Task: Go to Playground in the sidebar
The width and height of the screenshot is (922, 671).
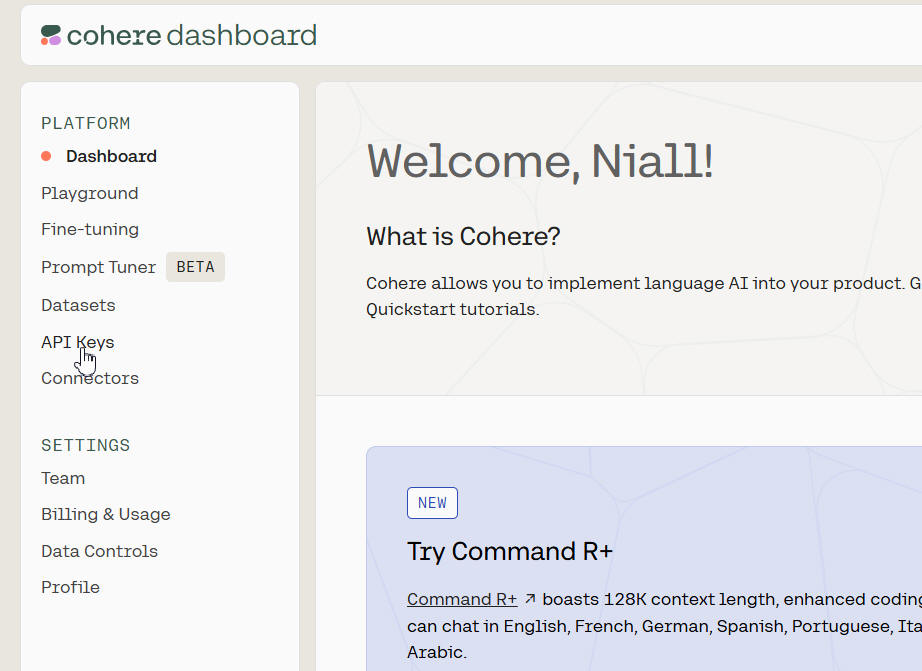Action: click(90, 193)
